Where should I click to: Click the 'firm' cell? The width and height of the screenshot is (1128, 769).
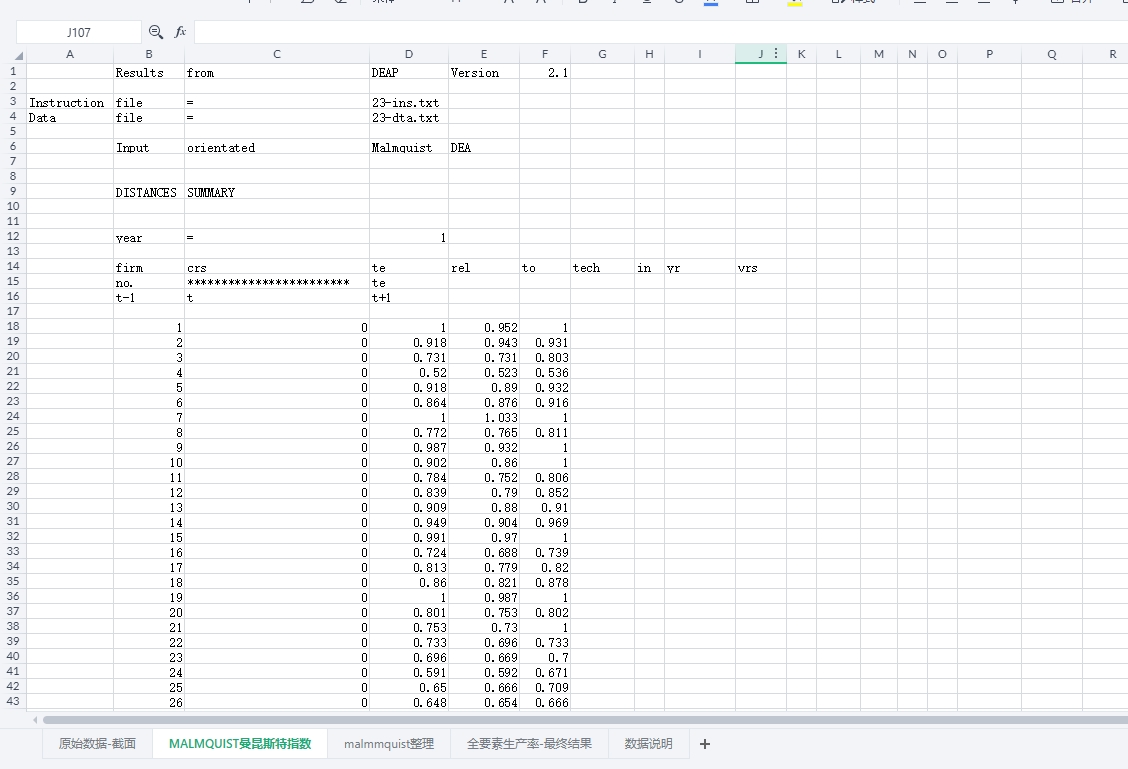pyautogui.click(x=149, y=268)
